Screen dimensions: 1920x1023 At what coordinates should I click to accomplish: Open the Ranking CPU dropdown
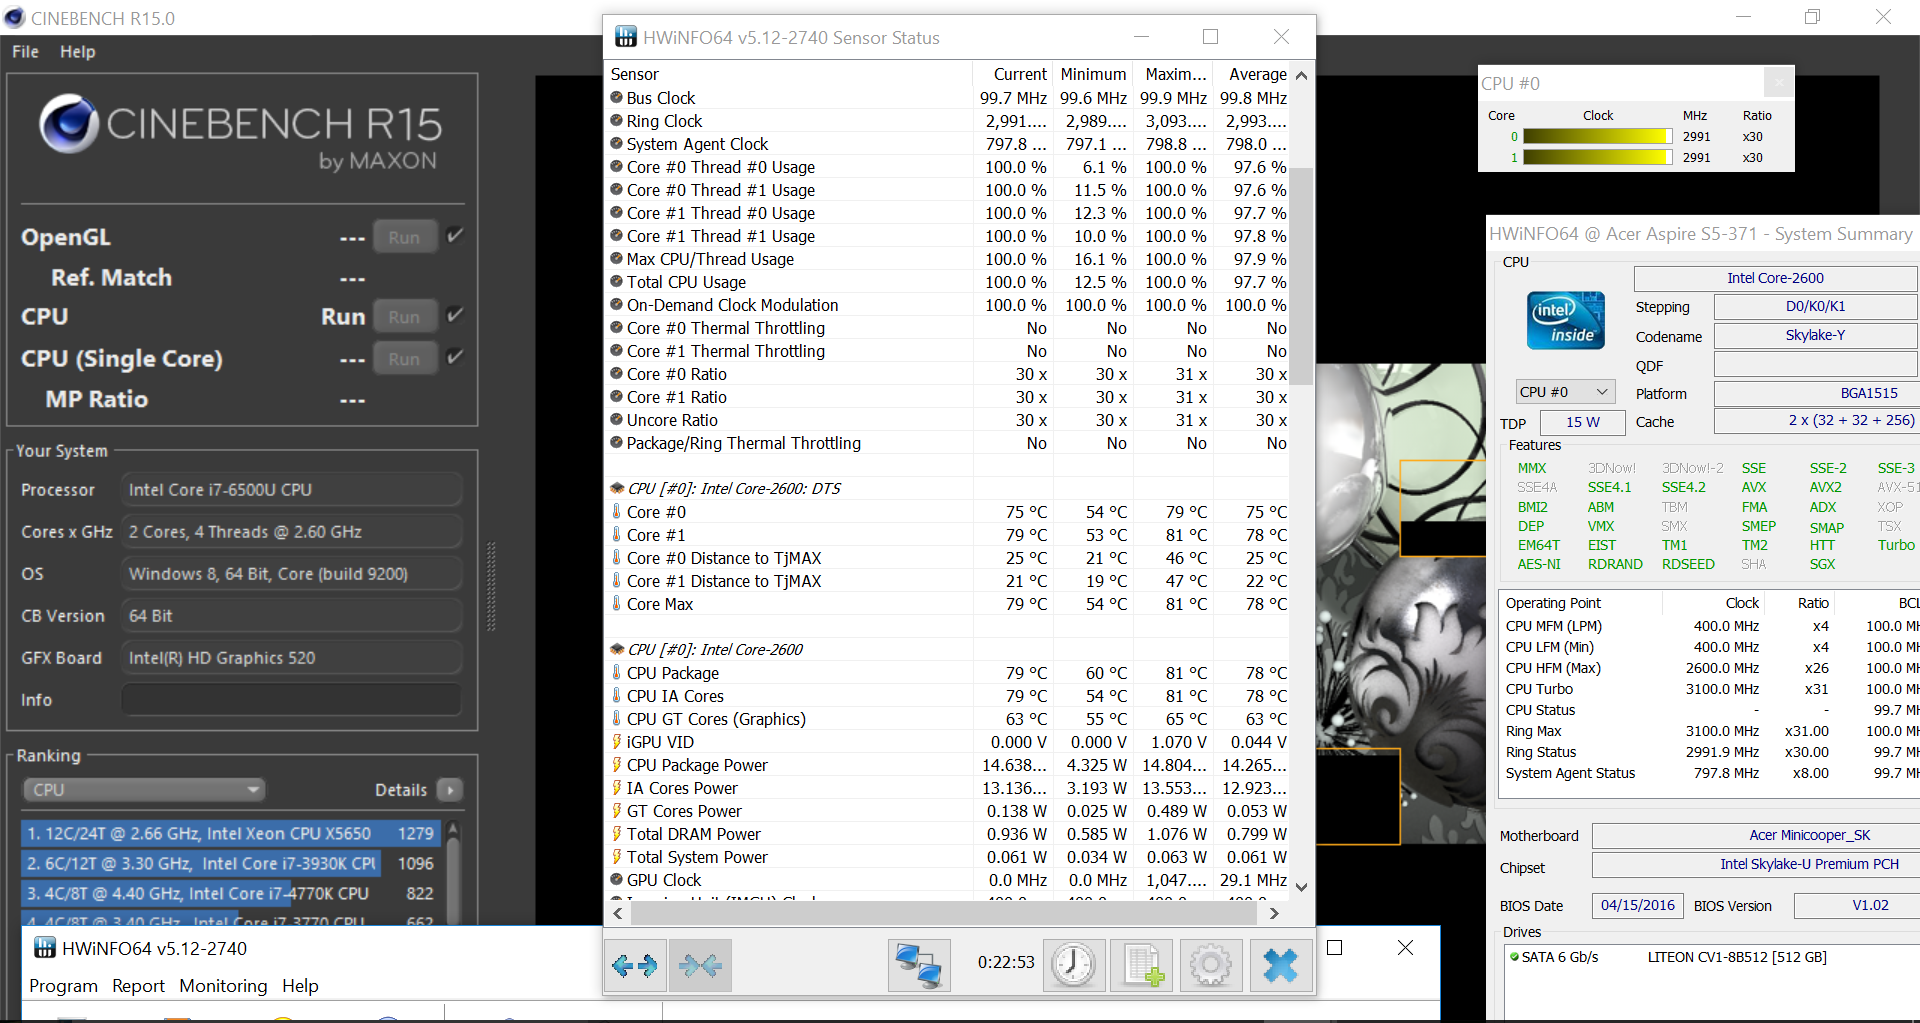pyautogui.click(x=144, y=790)
